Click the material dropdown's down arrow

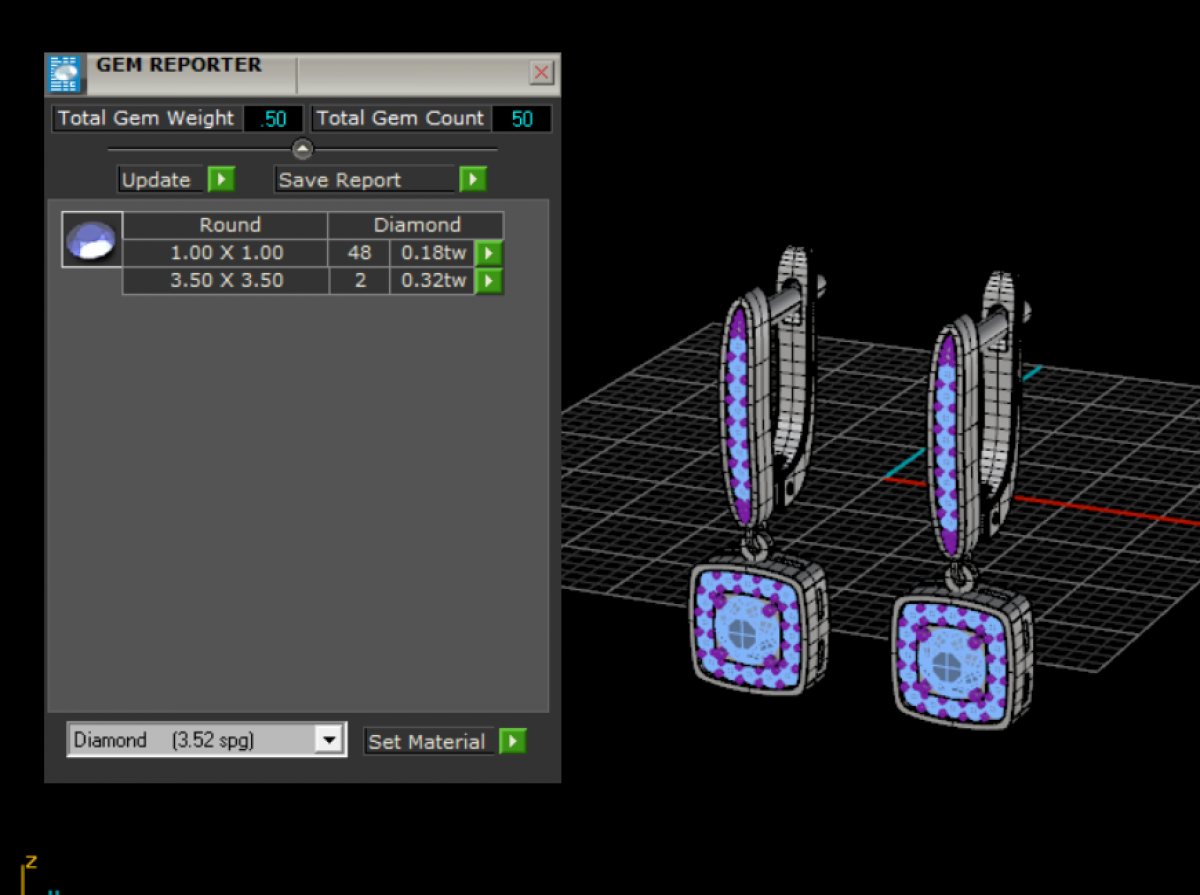coord(329,740)
